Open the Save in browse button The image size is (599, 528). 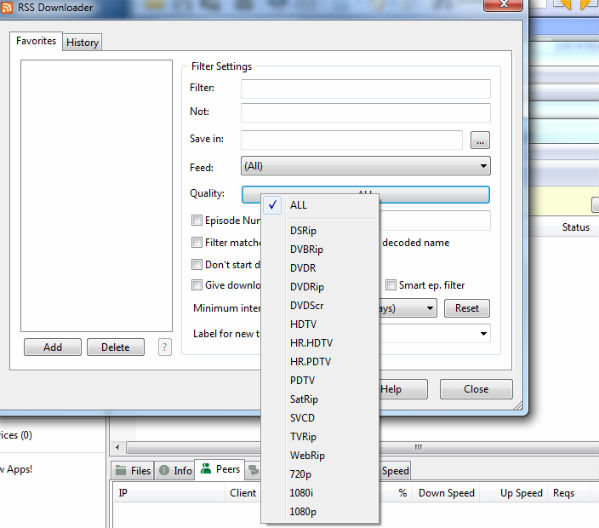click(480, 140)
